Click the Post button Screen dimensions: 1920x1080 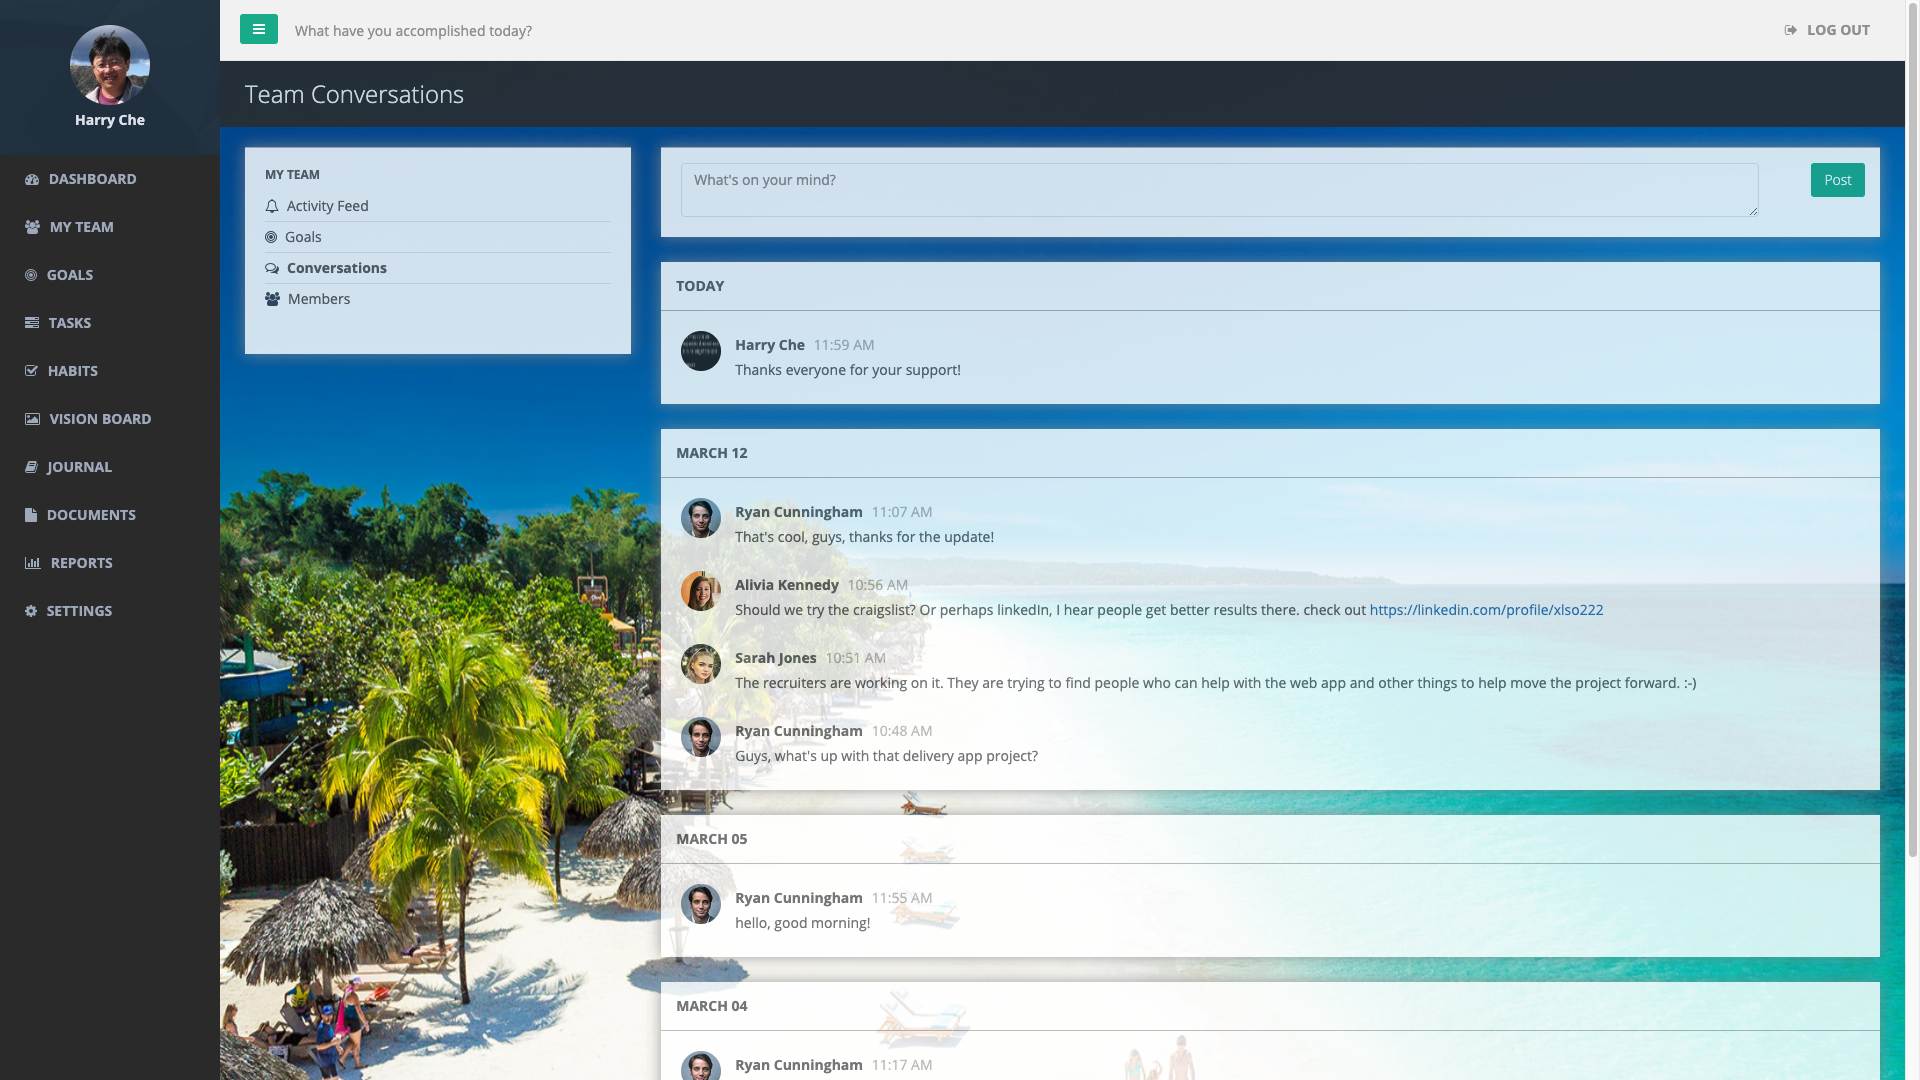[1837, 180]
